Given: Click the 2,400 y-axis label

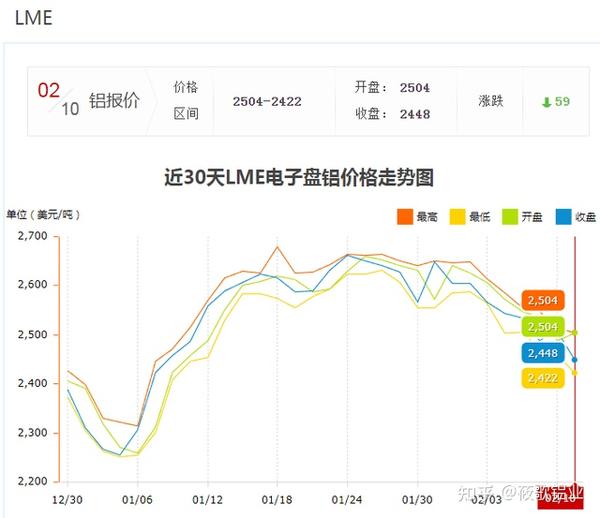Looking at the screenshot, I should tap(33, 383).
